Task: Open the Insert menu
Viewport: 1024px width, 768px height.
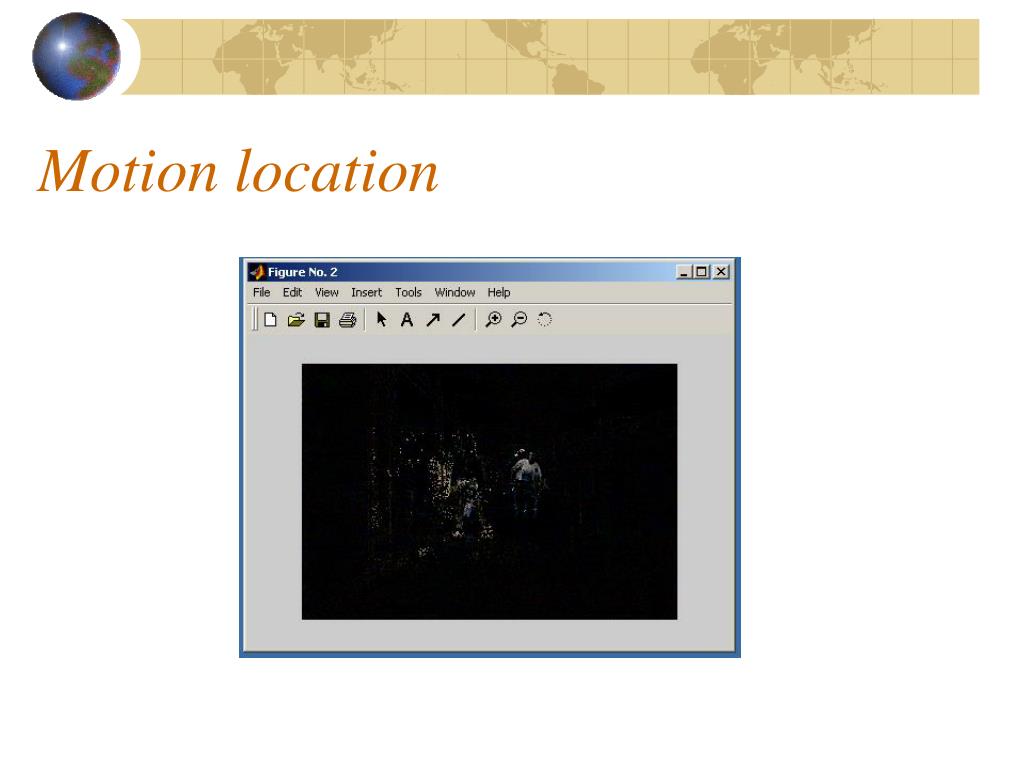Action: [x=366, y=292]
